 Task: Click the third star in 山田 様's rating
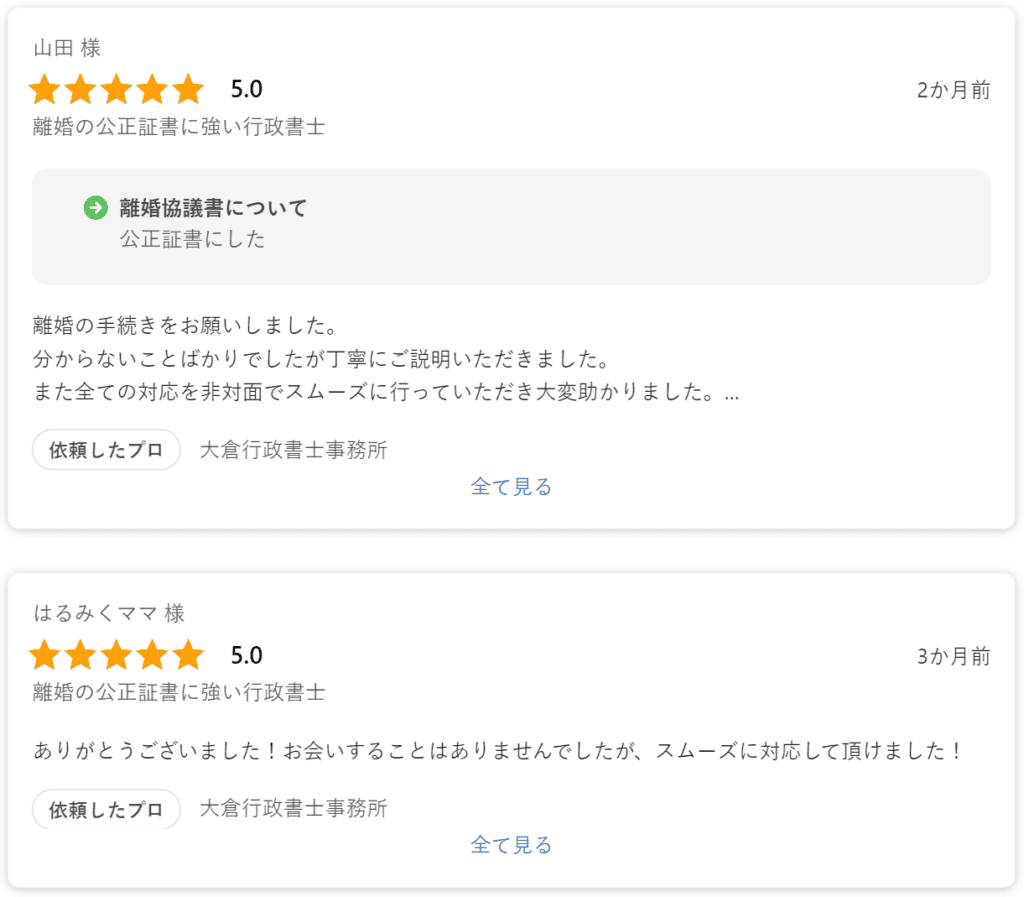[x=116, y=90]
